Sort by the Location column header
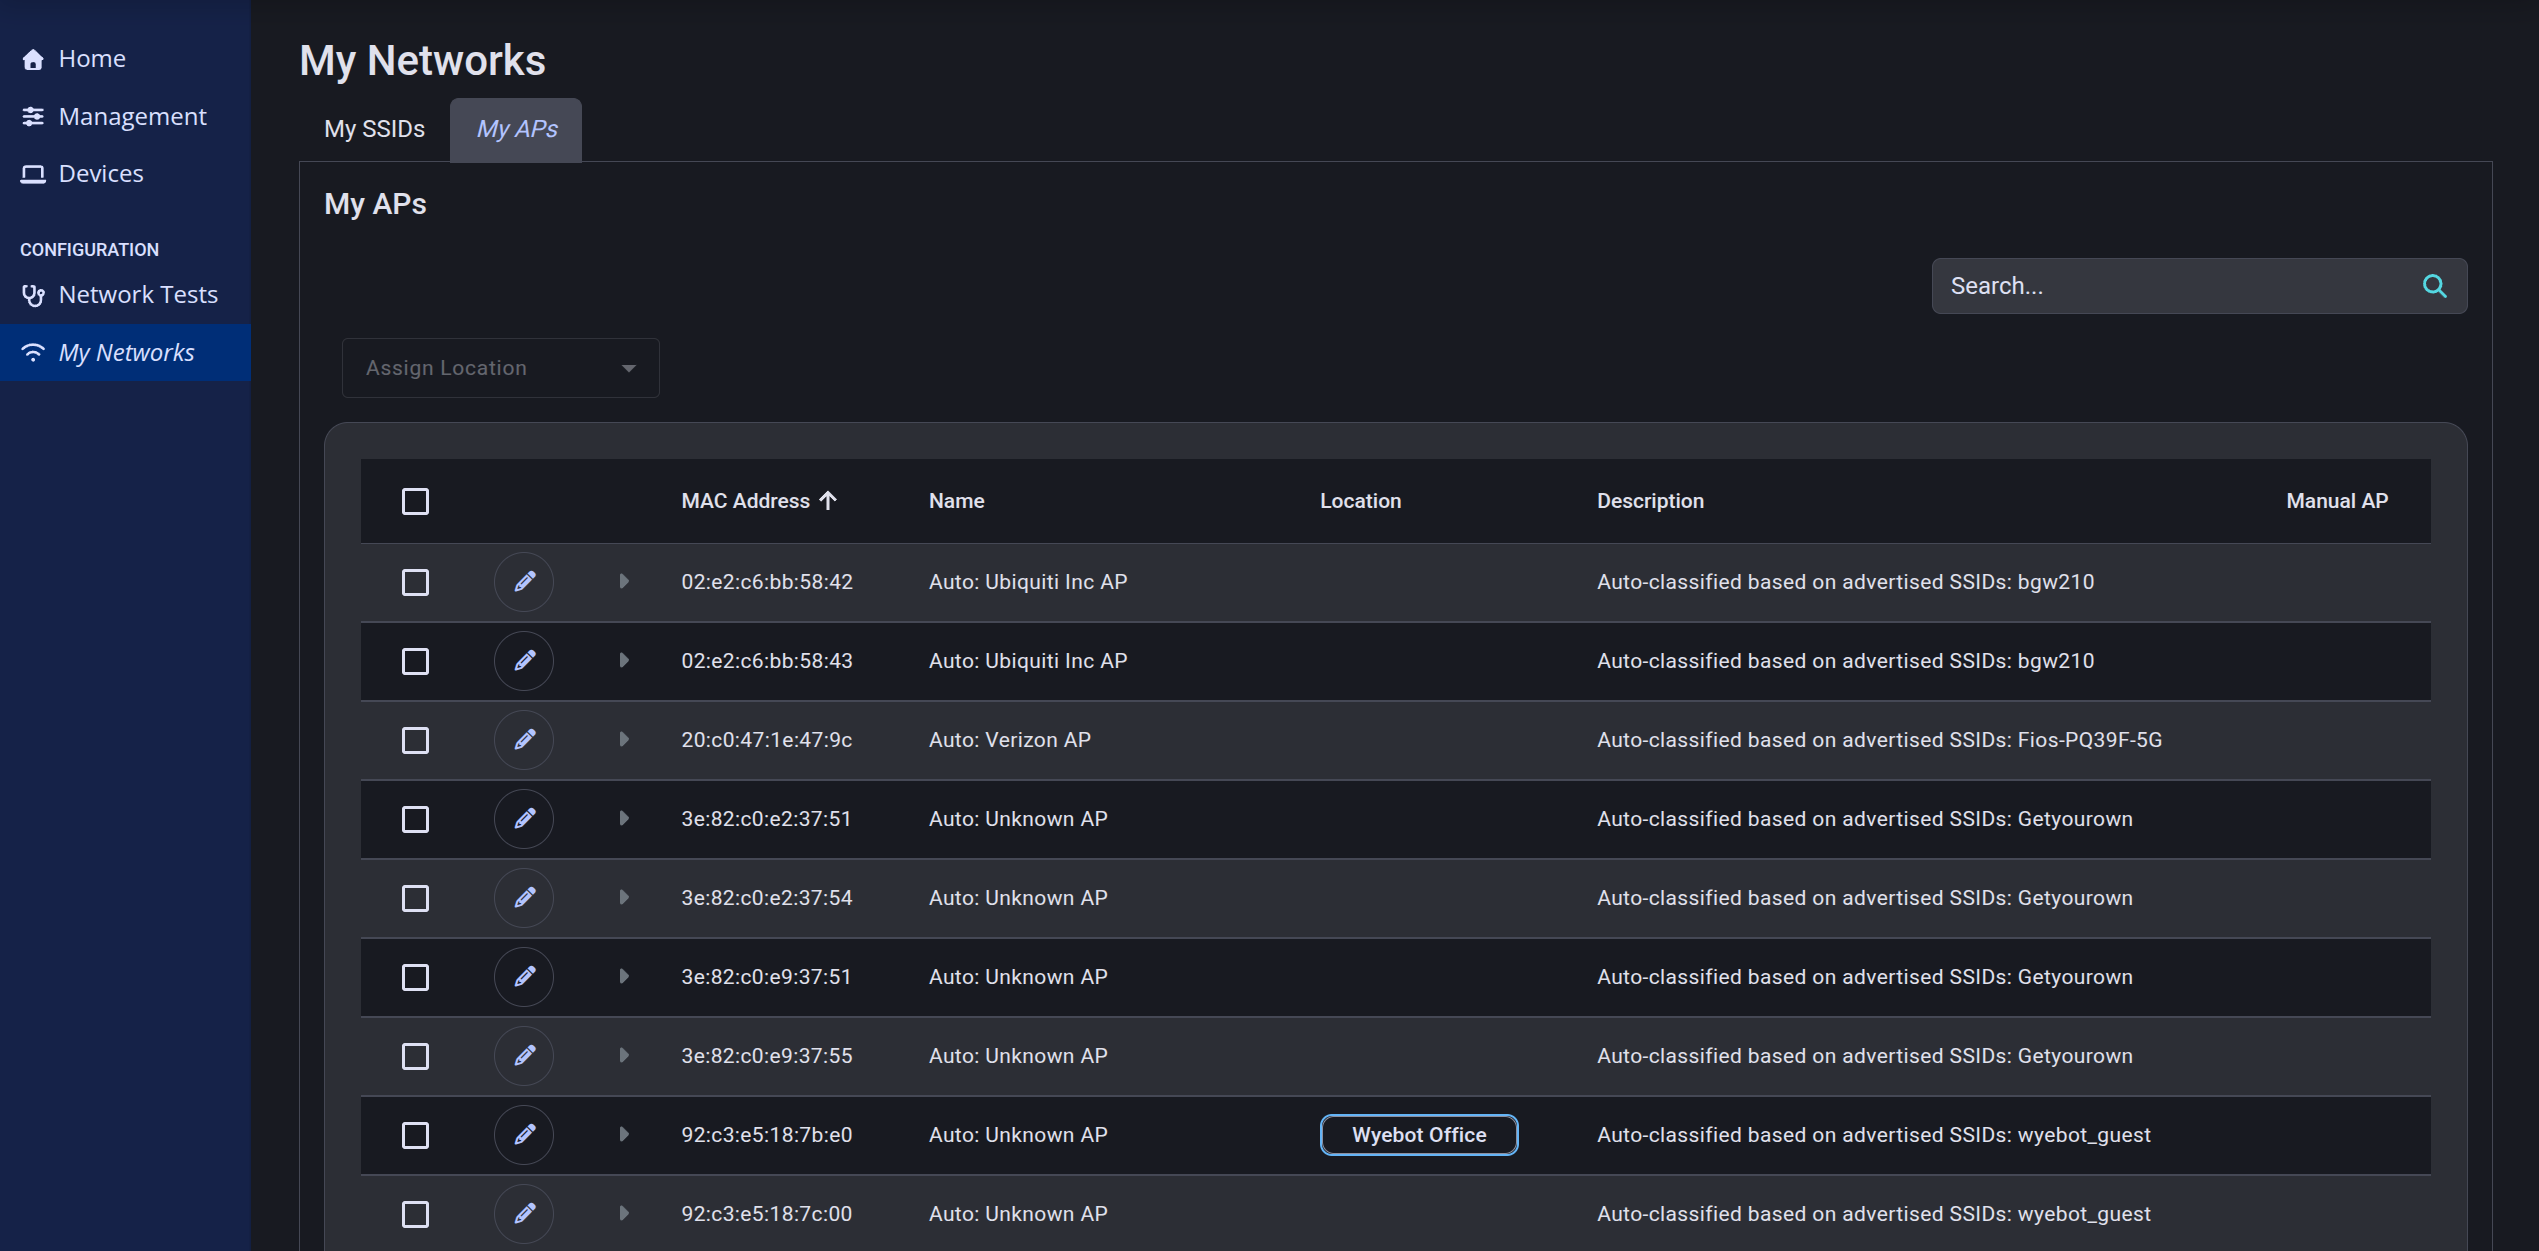Screen dimensions: 2539x1251 point(1360,501)
